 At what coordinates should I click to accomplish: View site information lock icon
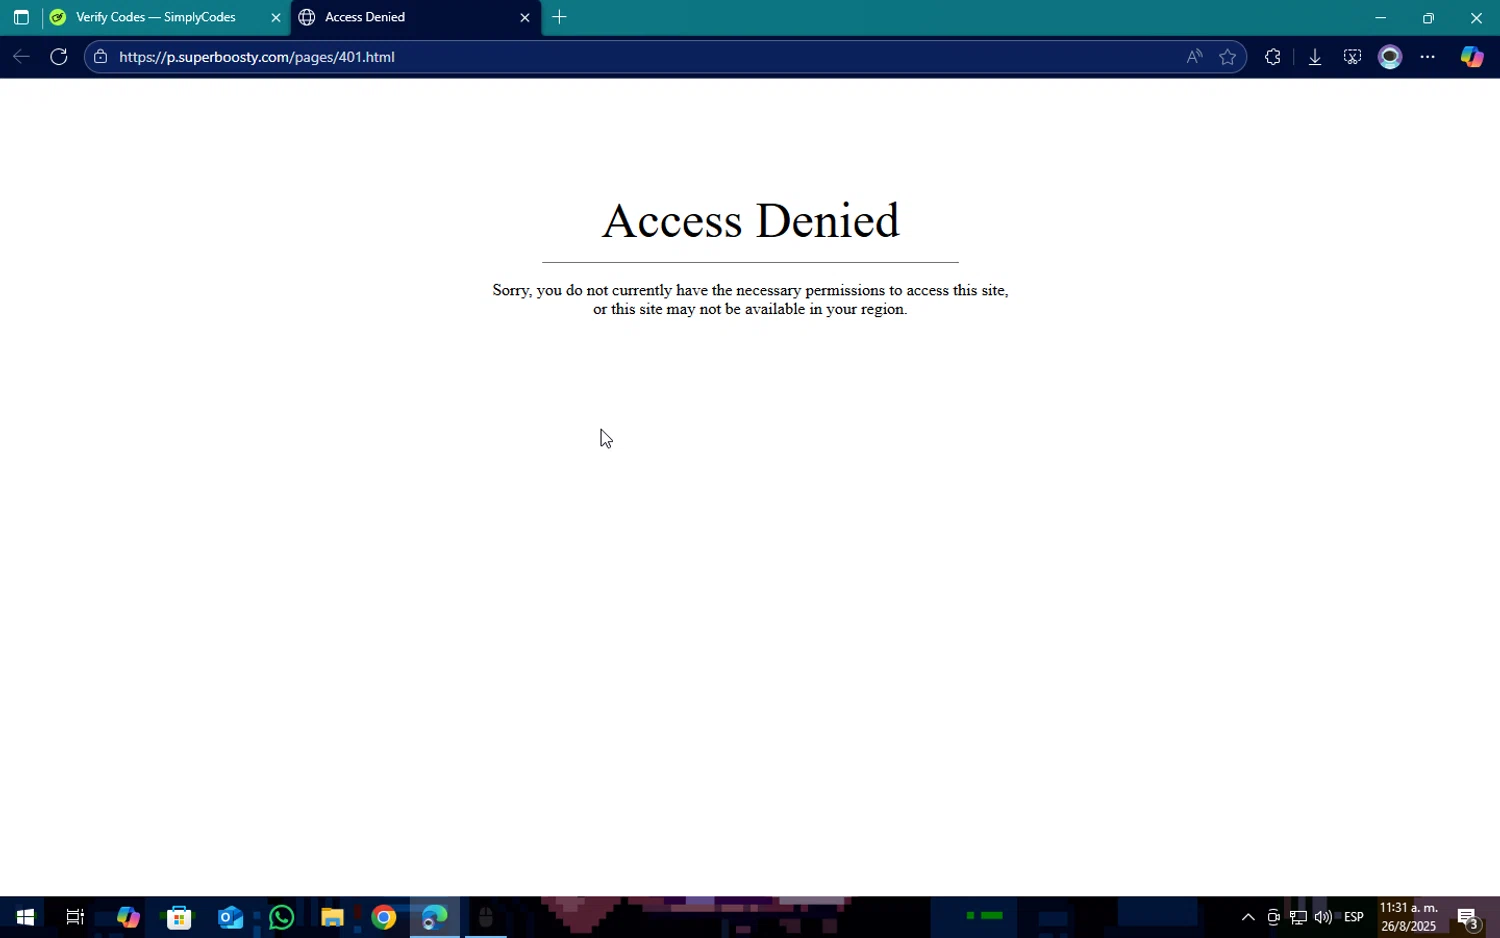coord(100,57)
